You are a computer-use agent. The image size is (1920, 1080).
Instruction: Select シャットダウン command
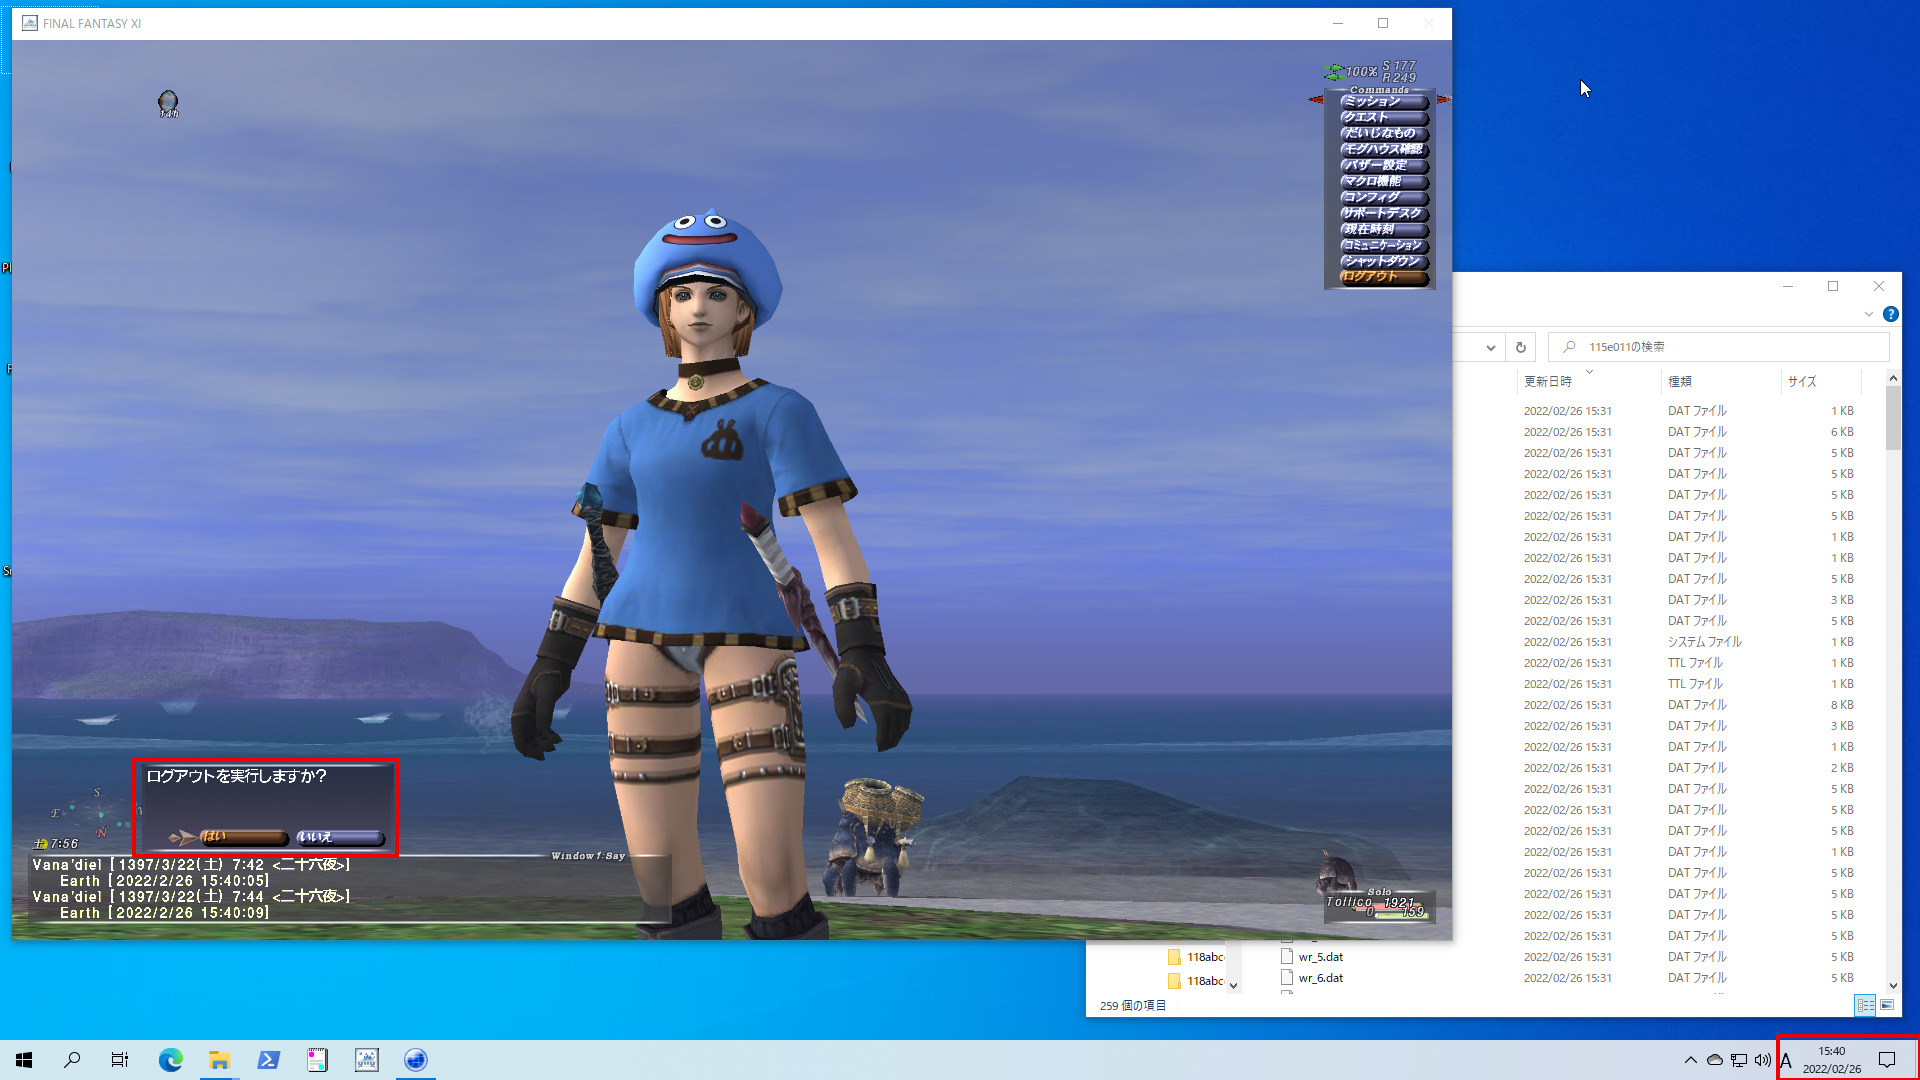point(1384,261)
